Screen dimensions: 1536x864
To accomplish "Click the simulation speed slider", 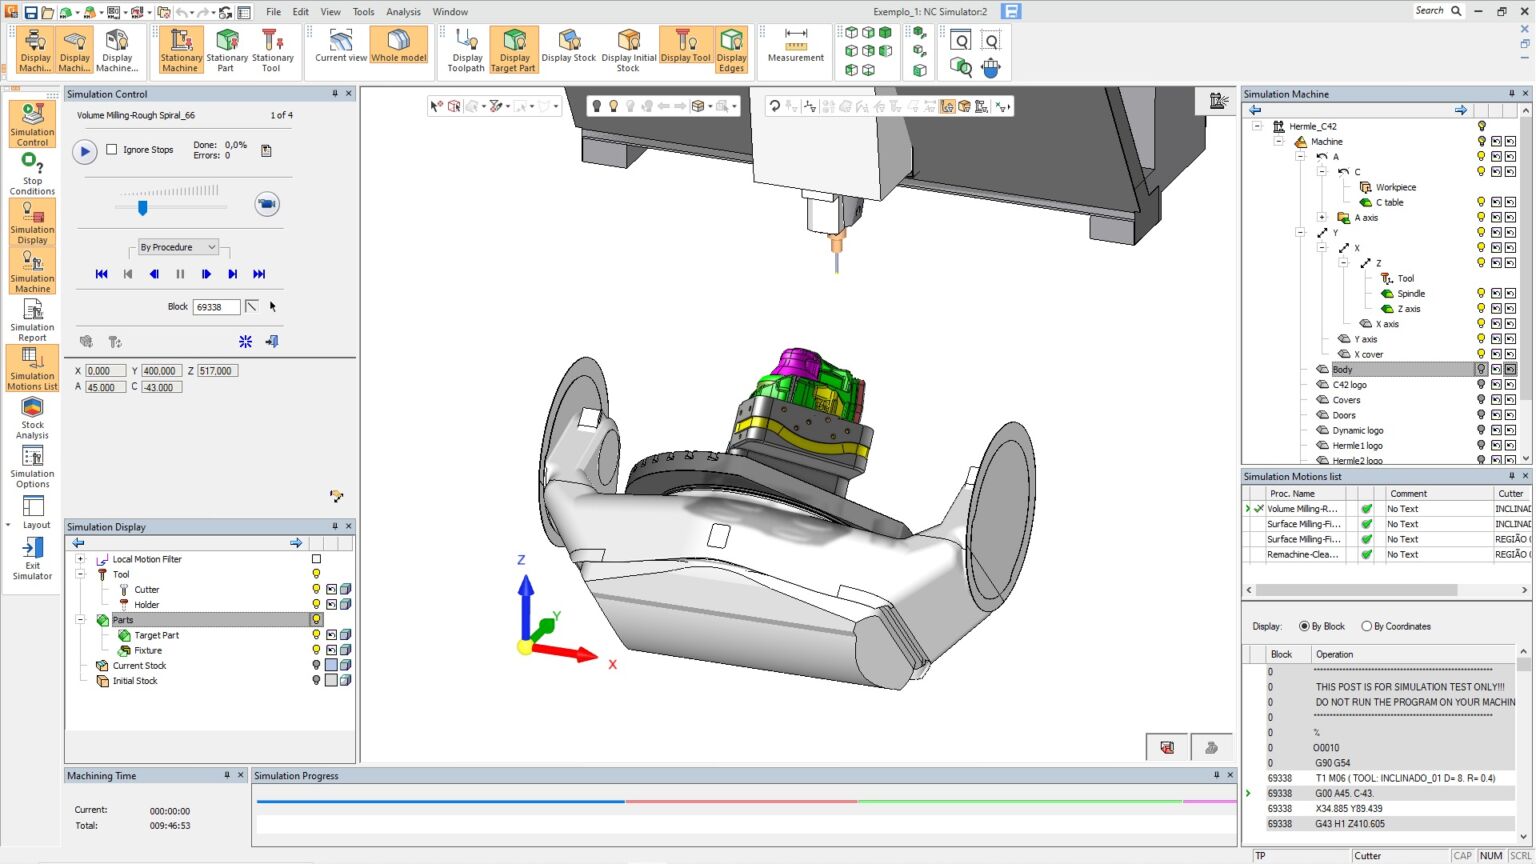I will point(142,208).
